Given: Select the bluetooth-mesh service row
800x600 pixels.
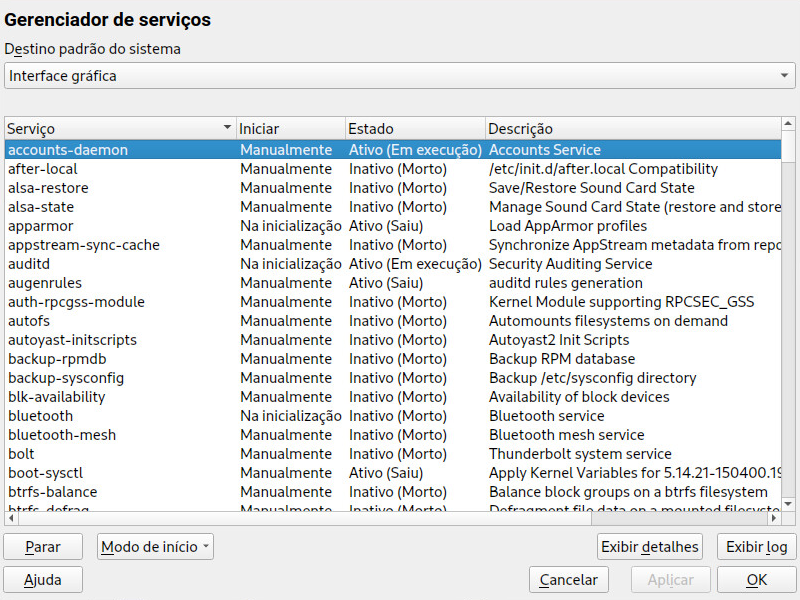Looking at the screenshot, I should tap(393, 435).
